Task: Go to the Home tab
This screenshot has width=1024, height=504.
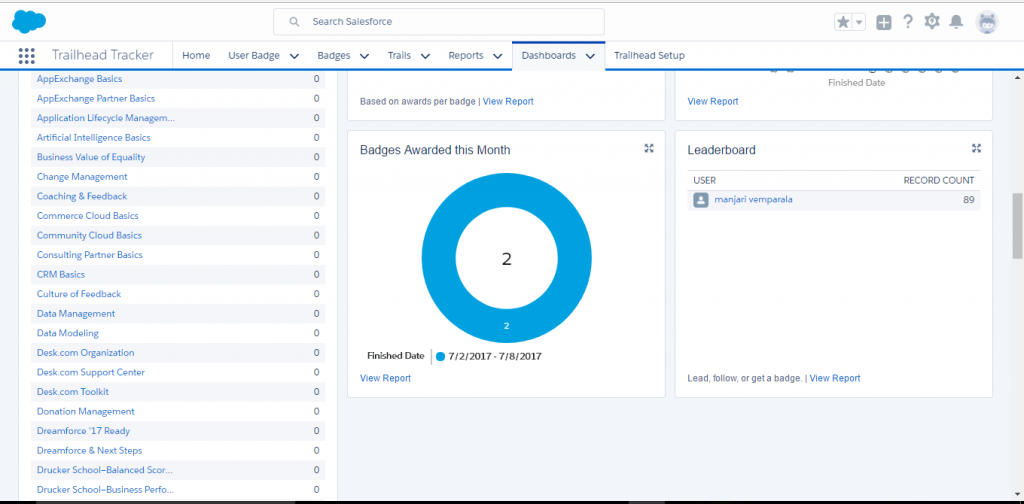Action: (196, 55)
